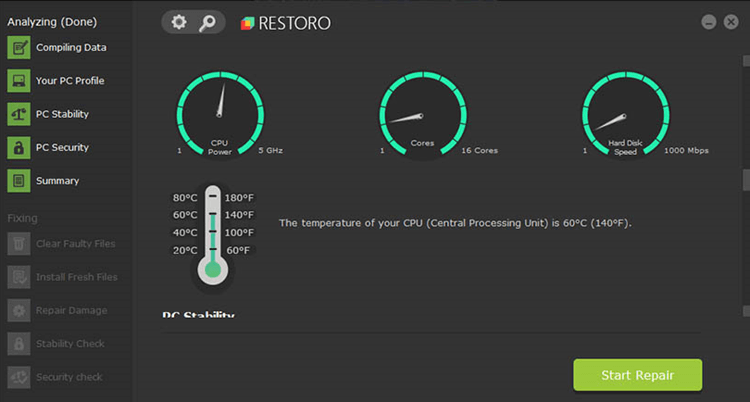Click the scrollbar down arrow

746,311
